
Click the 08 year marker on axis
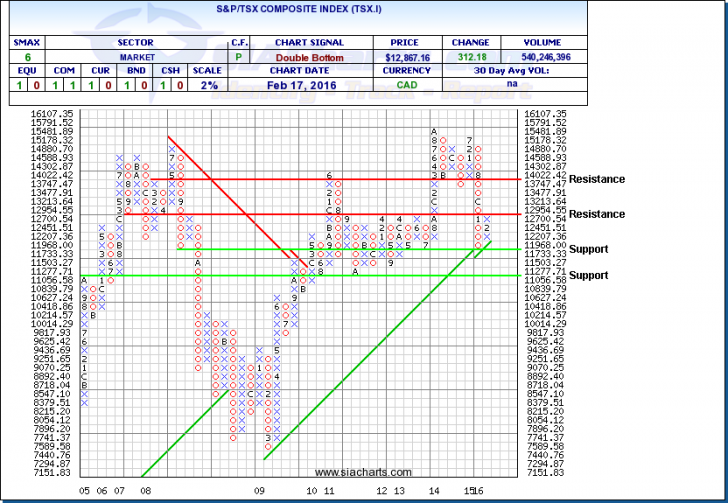click(x=145, y=491)
